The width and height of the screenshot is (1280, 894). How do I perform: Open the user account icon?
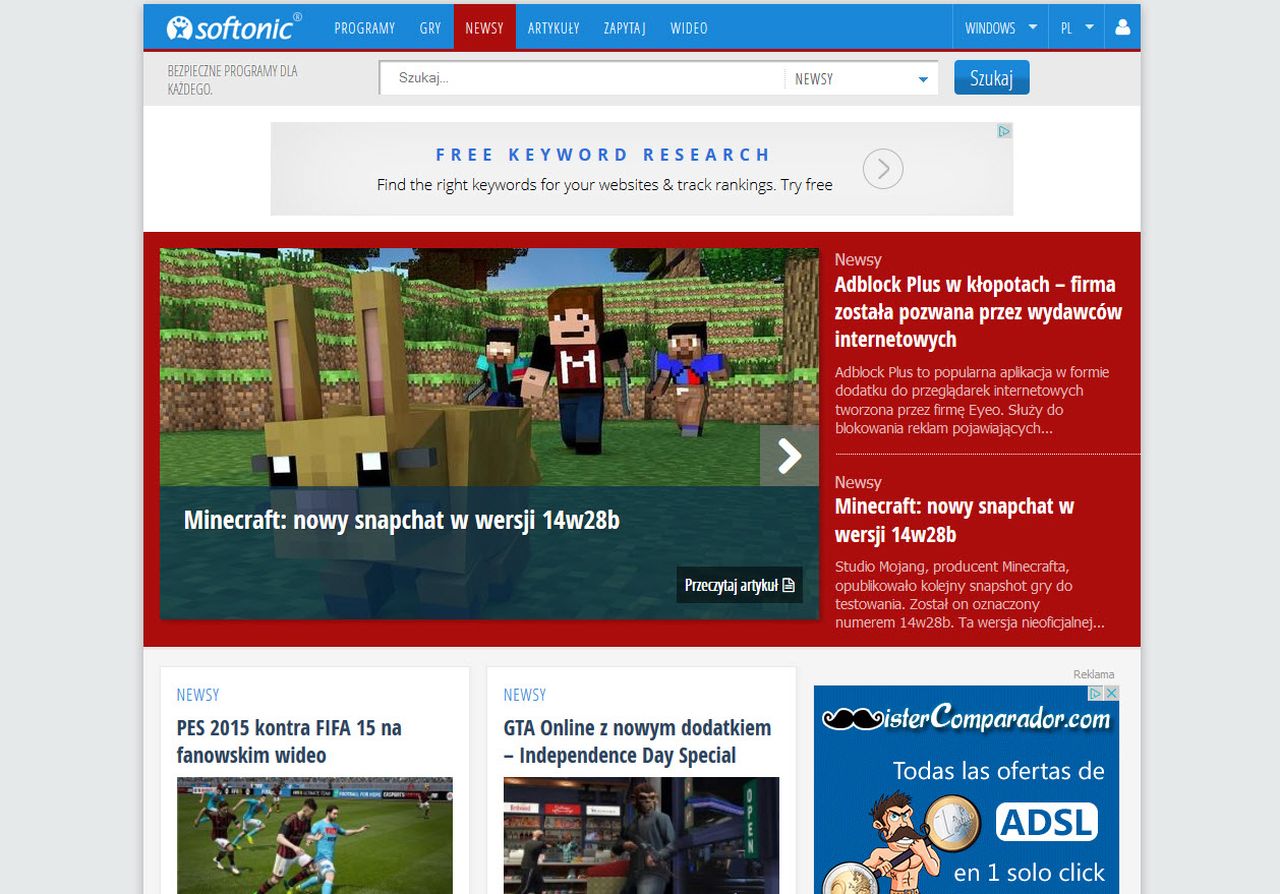[x=1122, y=28]
